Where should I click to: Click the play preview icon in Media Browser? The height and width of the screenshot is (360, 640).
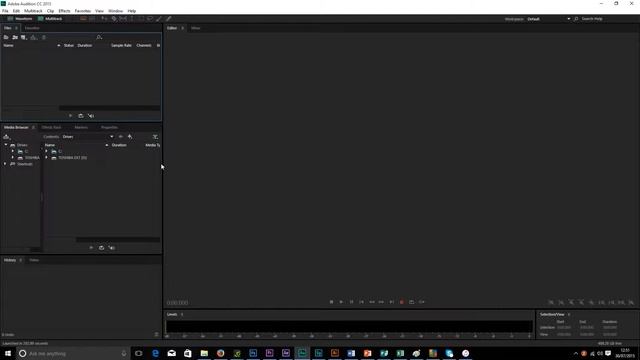[91, 248]
